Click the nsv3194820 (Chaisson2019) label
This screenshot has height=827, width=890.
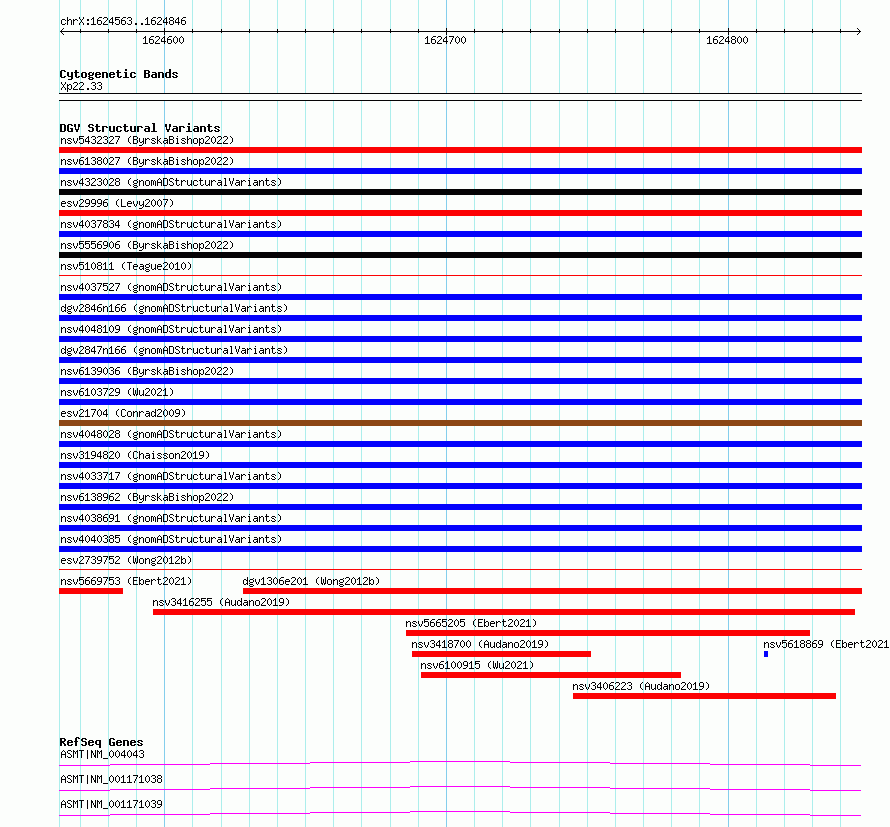135,455
